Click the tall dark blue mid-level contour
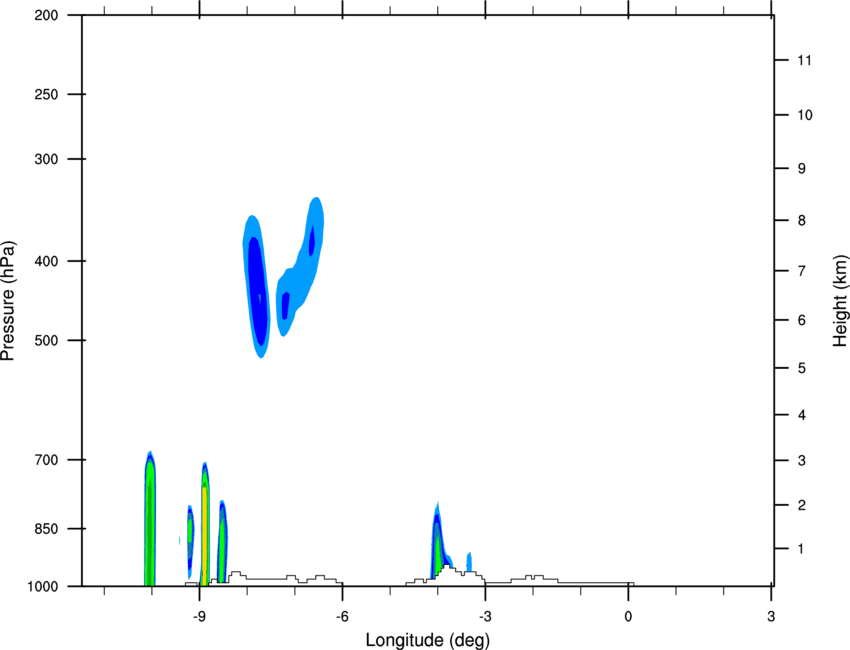 click(257, 293)
